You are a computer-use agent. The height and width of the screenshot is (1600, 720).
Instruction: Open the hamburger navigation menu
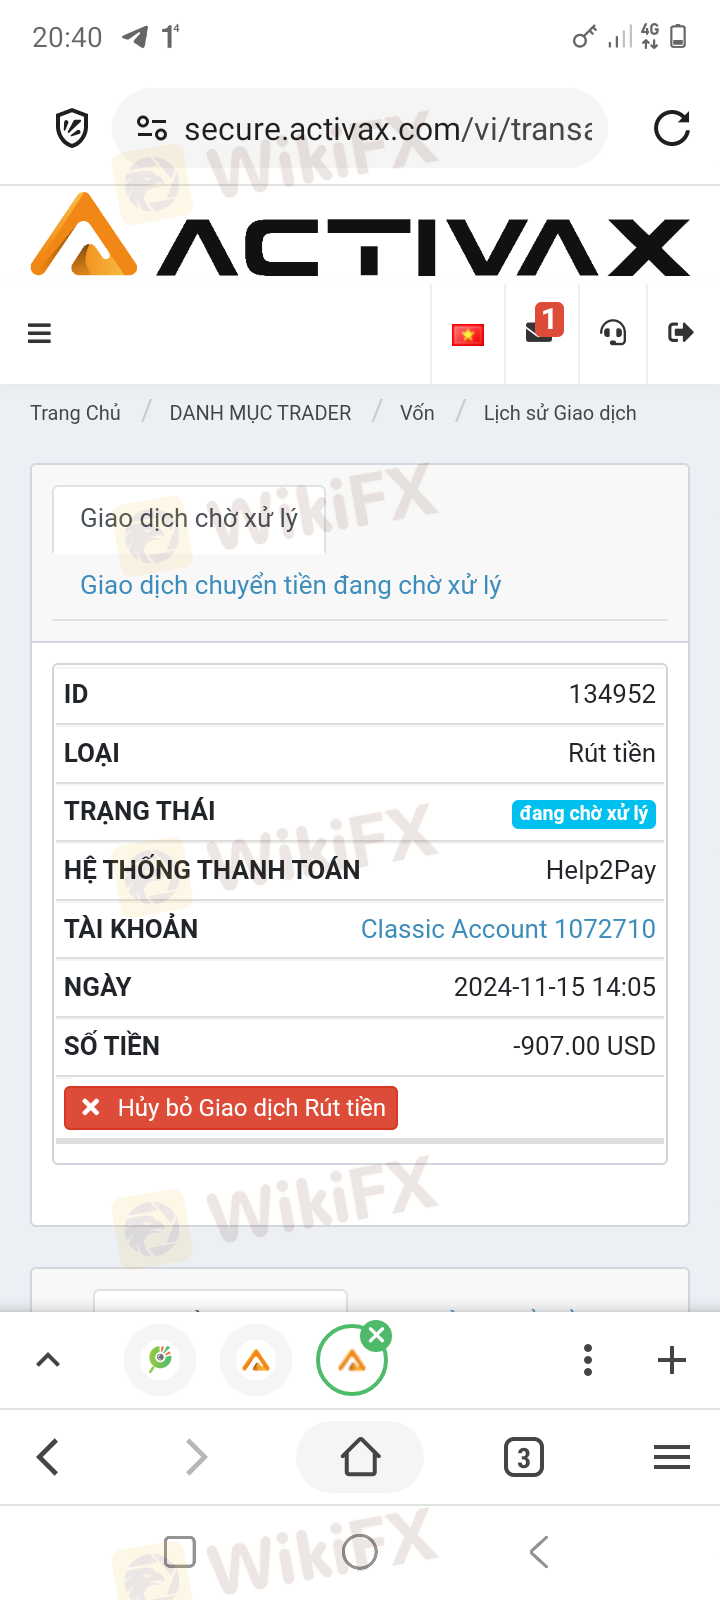[x=39, y=333]
